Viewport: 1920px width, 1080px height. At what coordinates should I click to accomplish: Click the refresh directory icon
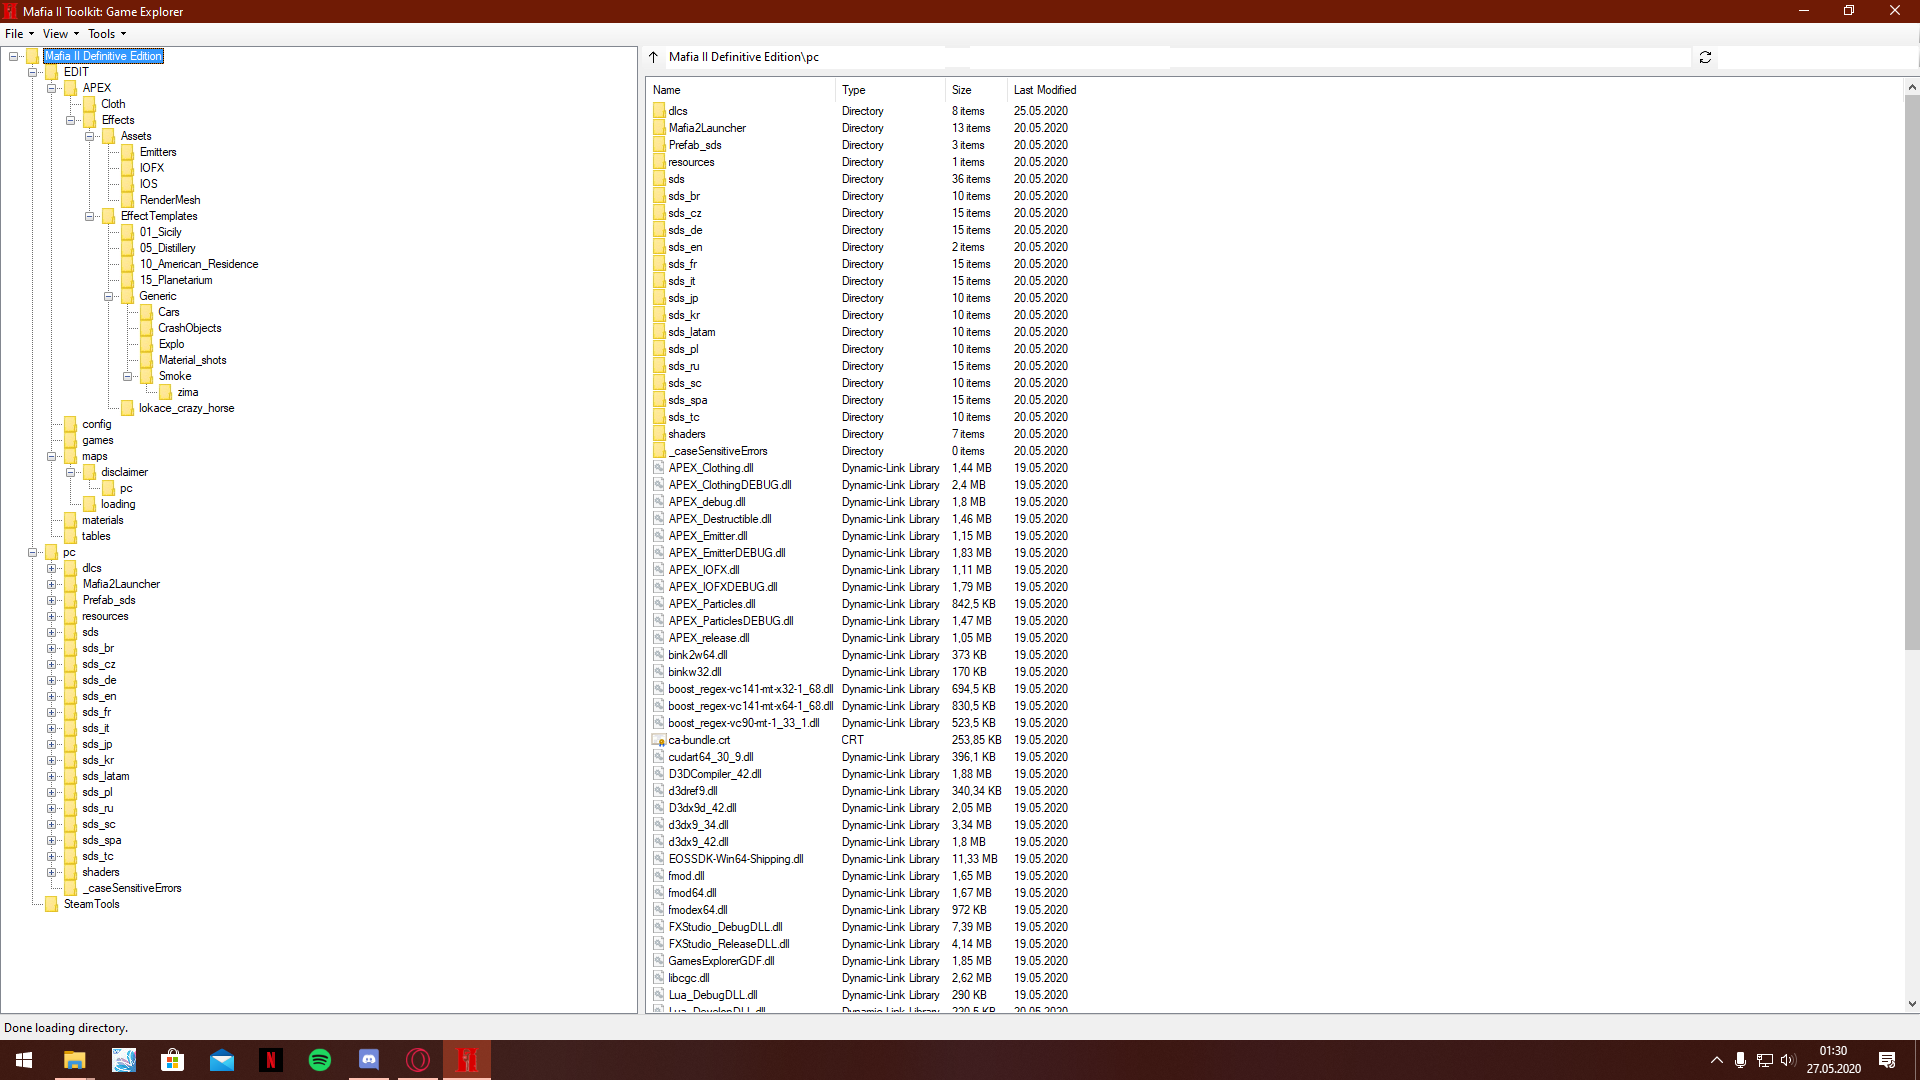[1705, 57]
